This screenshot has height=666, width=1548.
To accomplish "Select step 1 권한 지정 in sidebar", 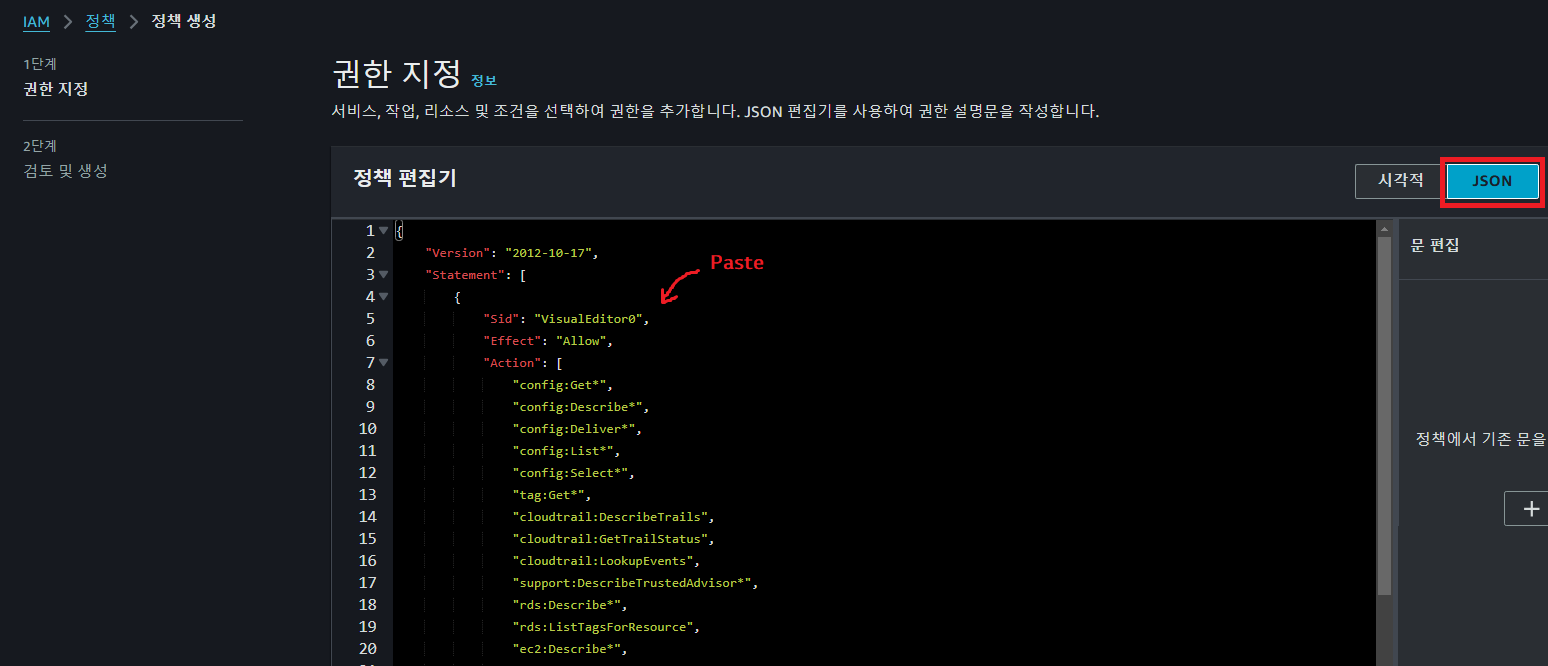I will 55,88.
